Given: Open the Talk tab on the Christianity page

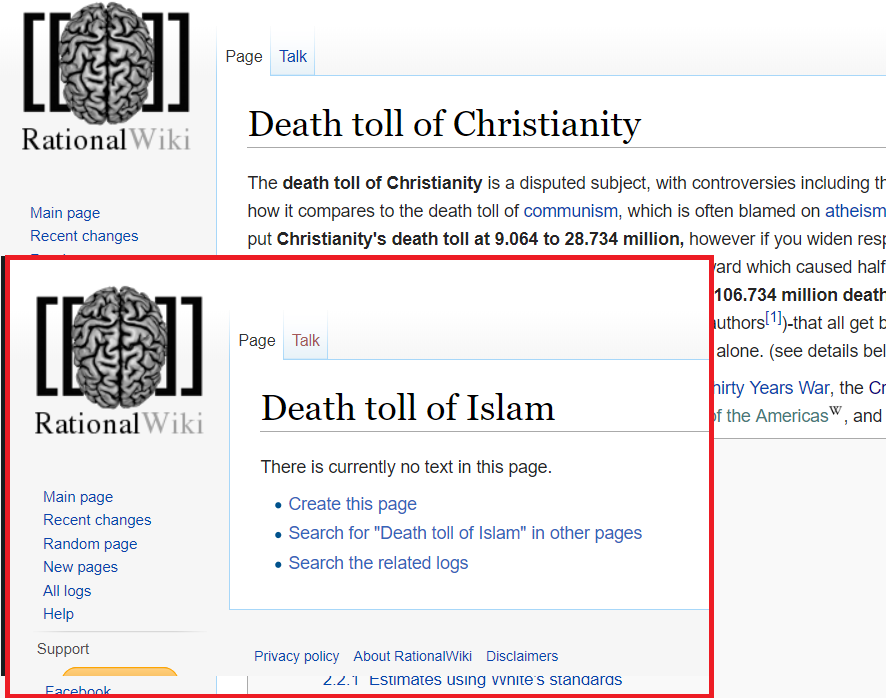Looking at the screenshot, I should coord(293,57).
